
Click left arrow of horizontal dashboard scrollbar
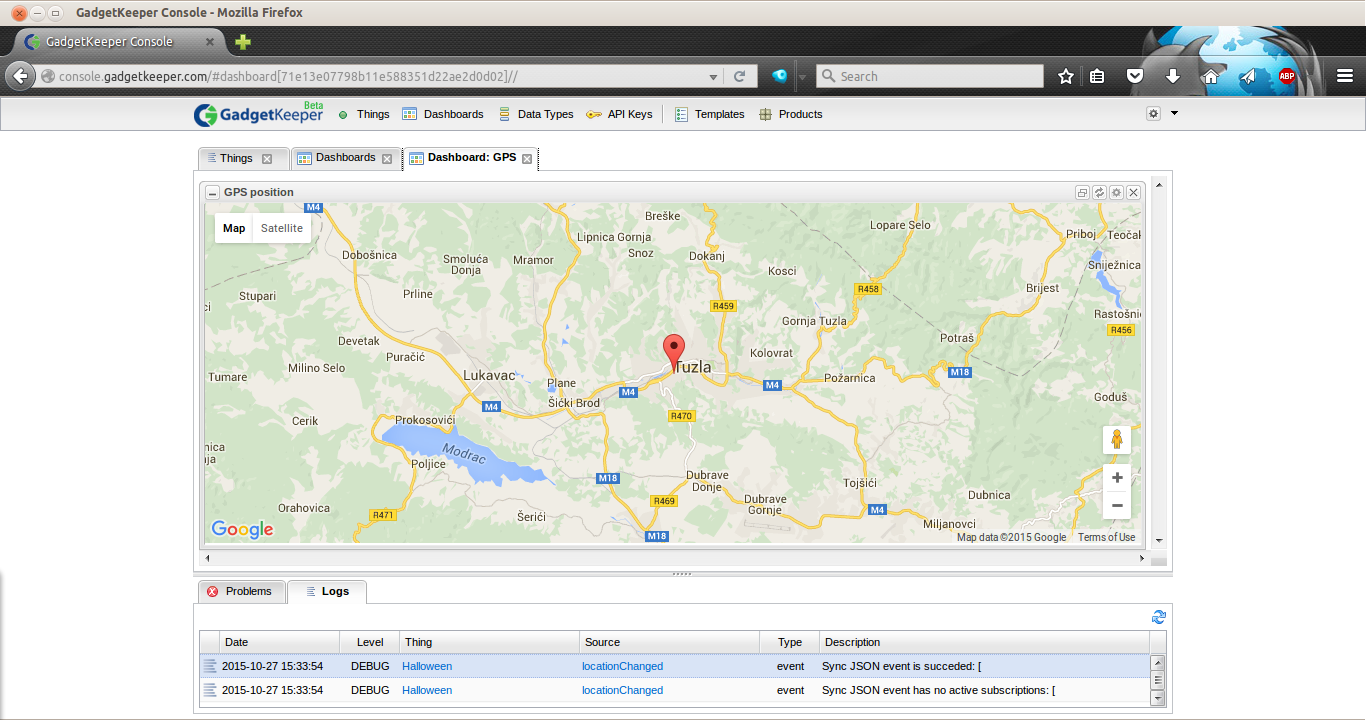pos(207,558)
